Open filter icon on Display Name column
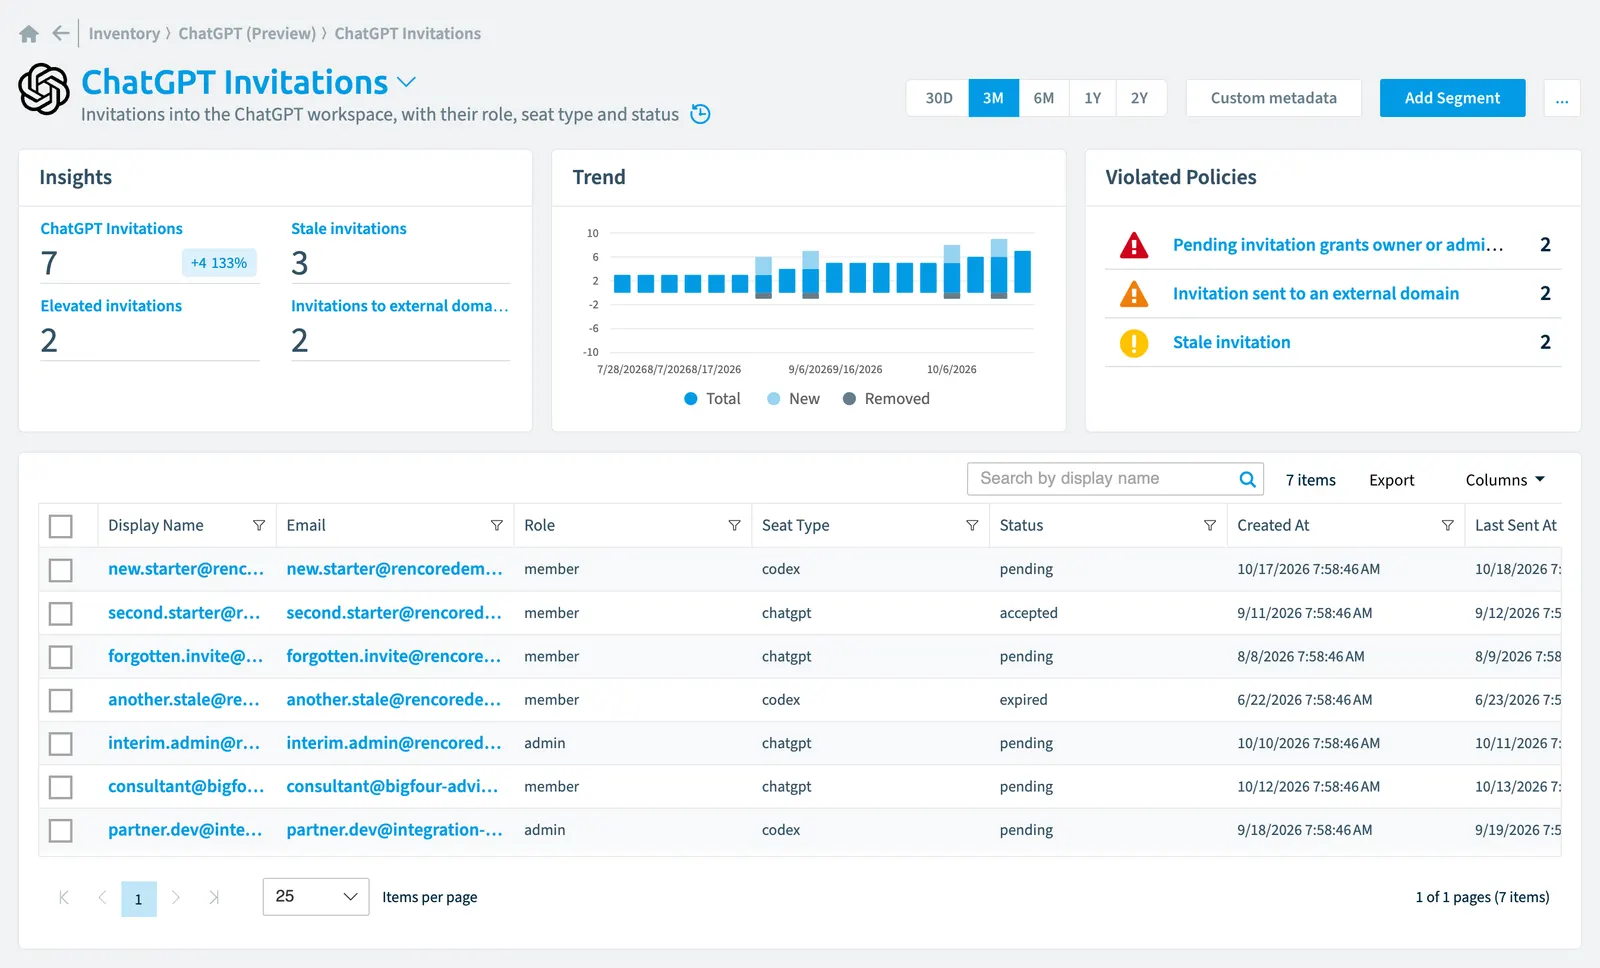1600x968 pixels. [x=259, y=525]
